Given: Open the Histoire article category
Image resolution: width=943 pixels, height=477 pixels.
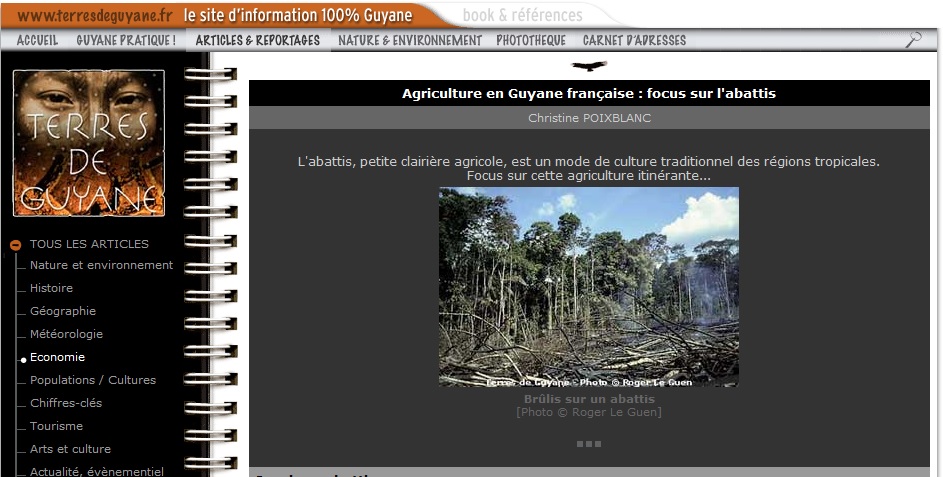Looking at the screenshot, I should (52, 288).
